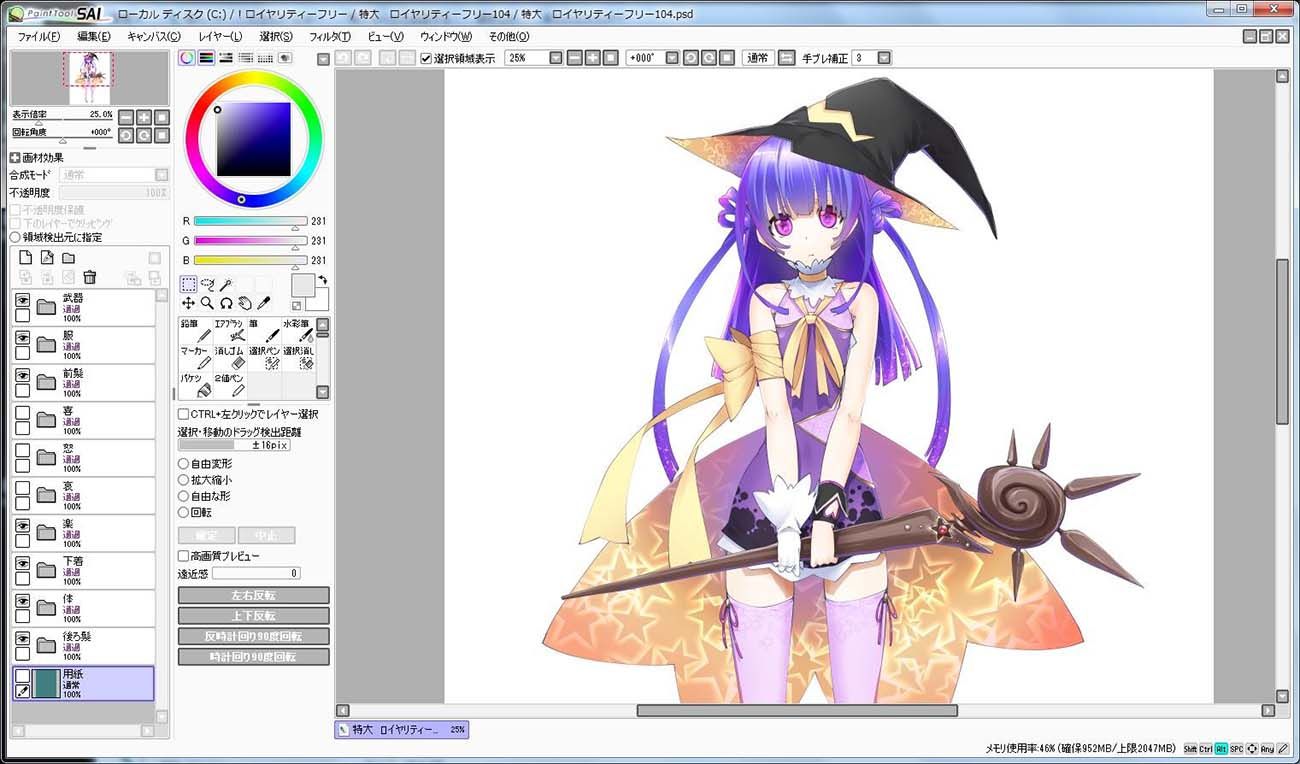
Task: Select the magic wand tool
Action: (x=226, y=284)
